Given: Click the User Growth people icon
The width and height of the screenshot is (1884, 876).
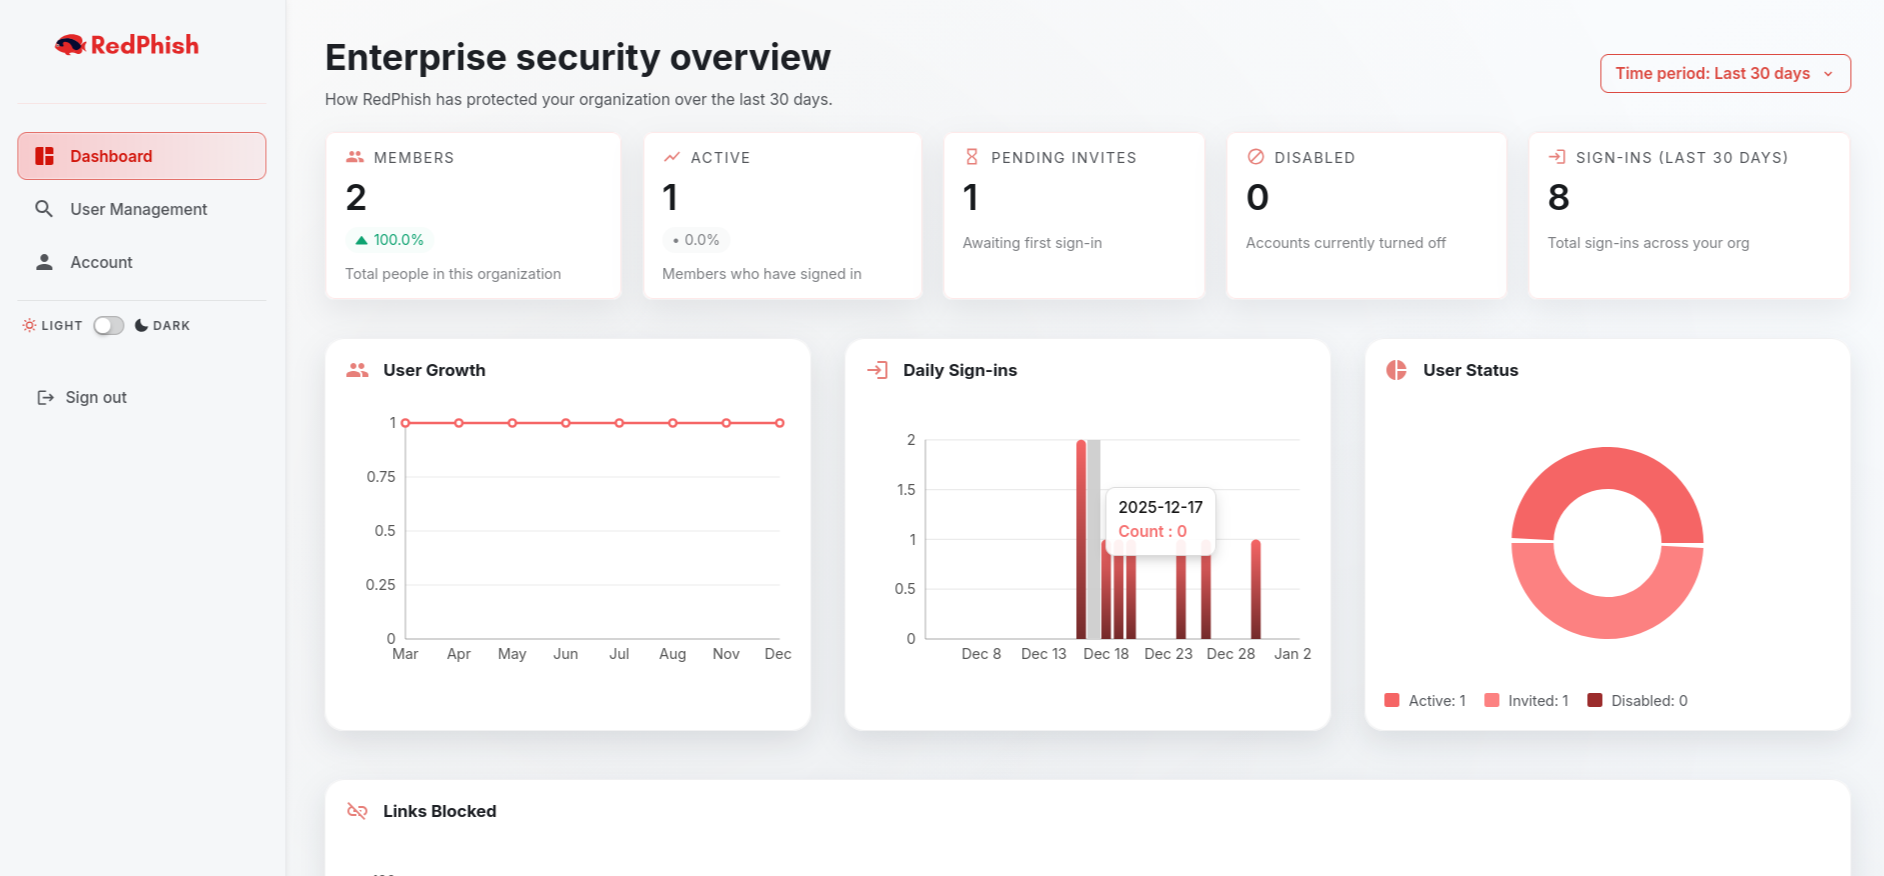Looking at the screenshot, I should coord(357,370).
